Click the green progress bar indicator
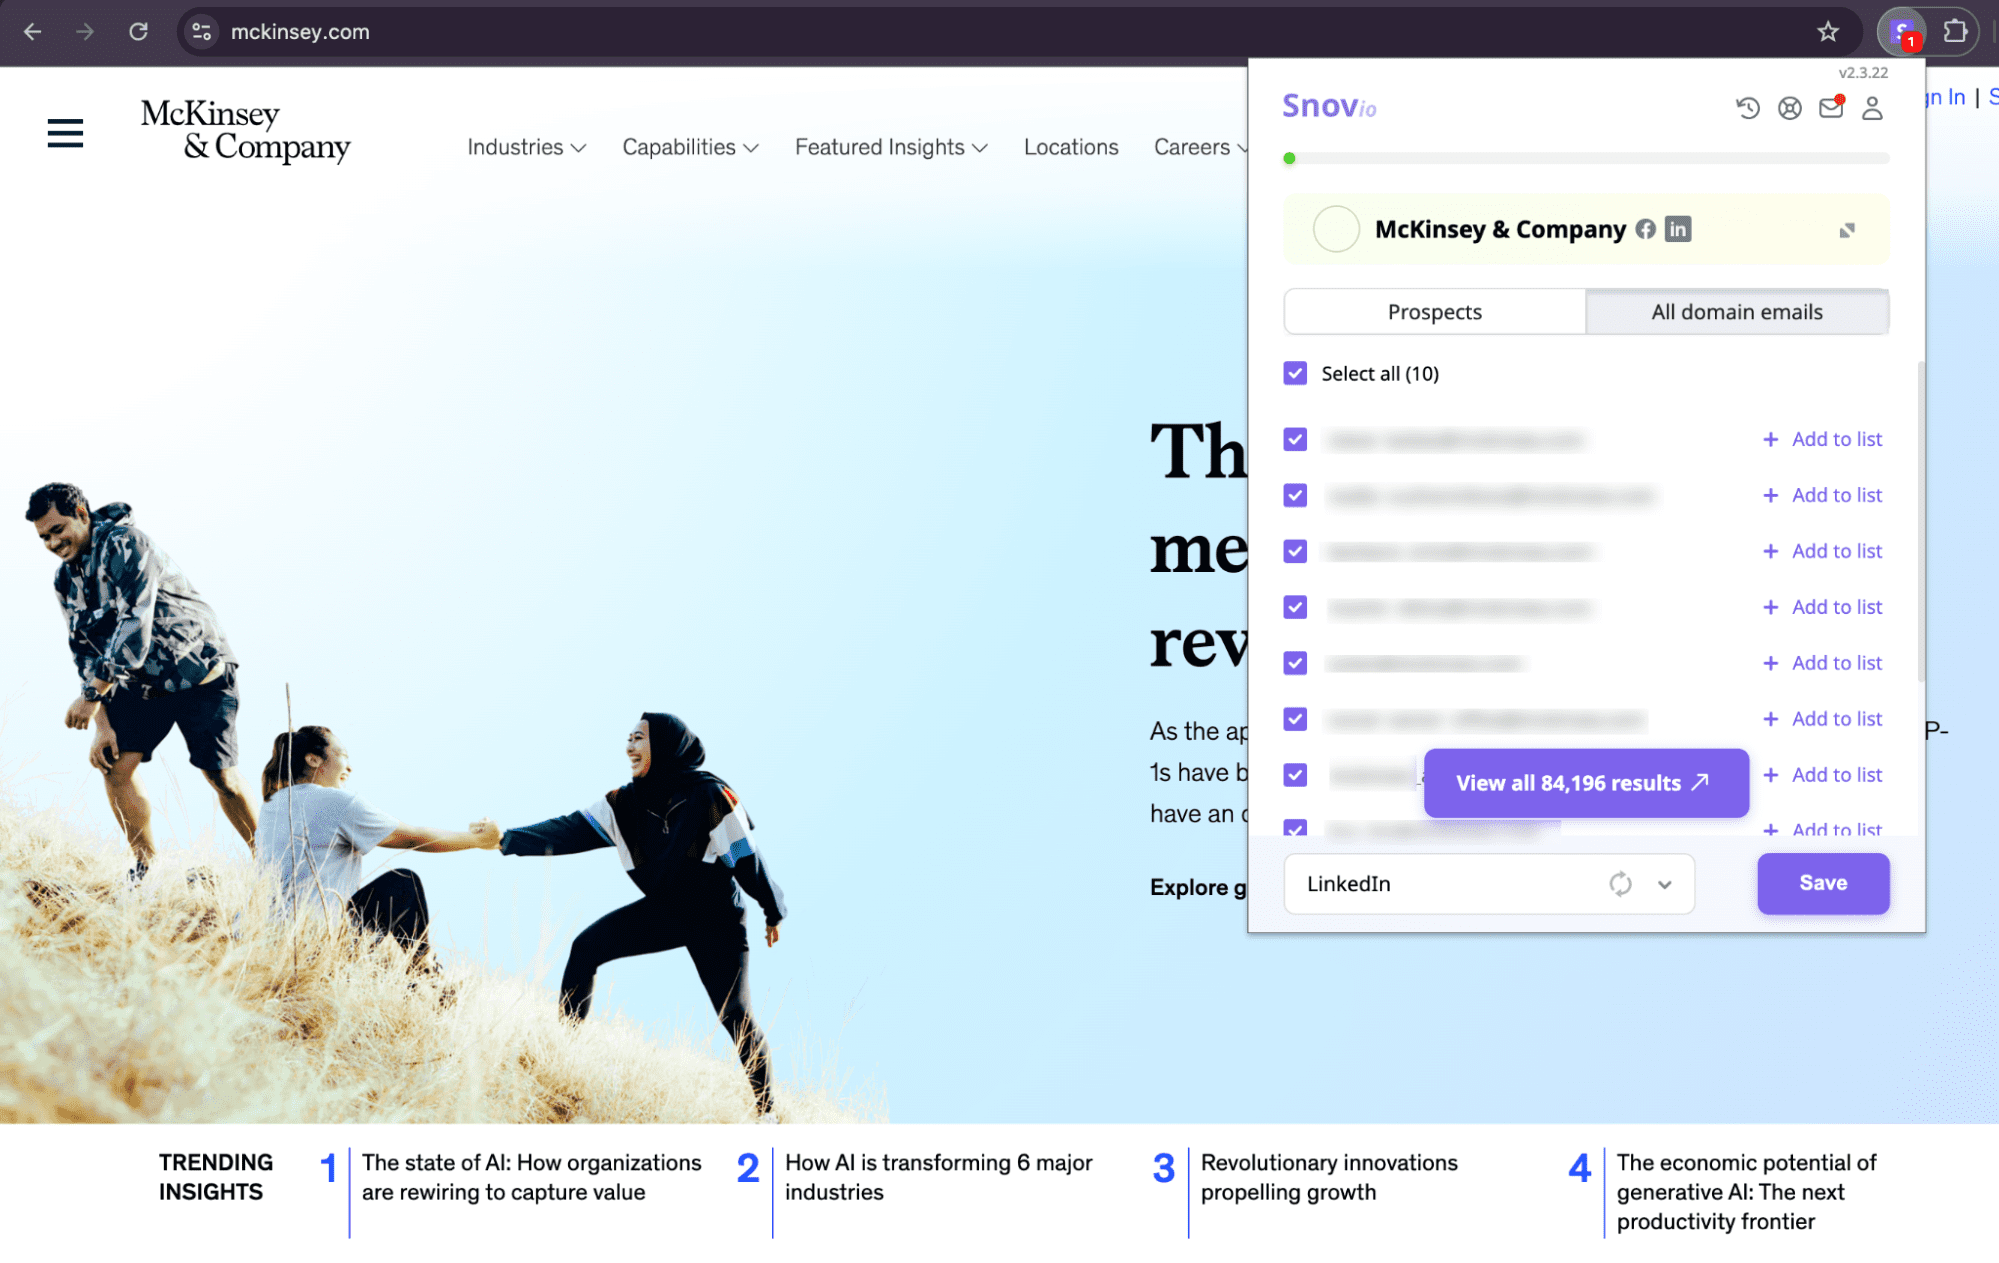This screenshot has height=1263, width=1999. tap(1289, 158)
